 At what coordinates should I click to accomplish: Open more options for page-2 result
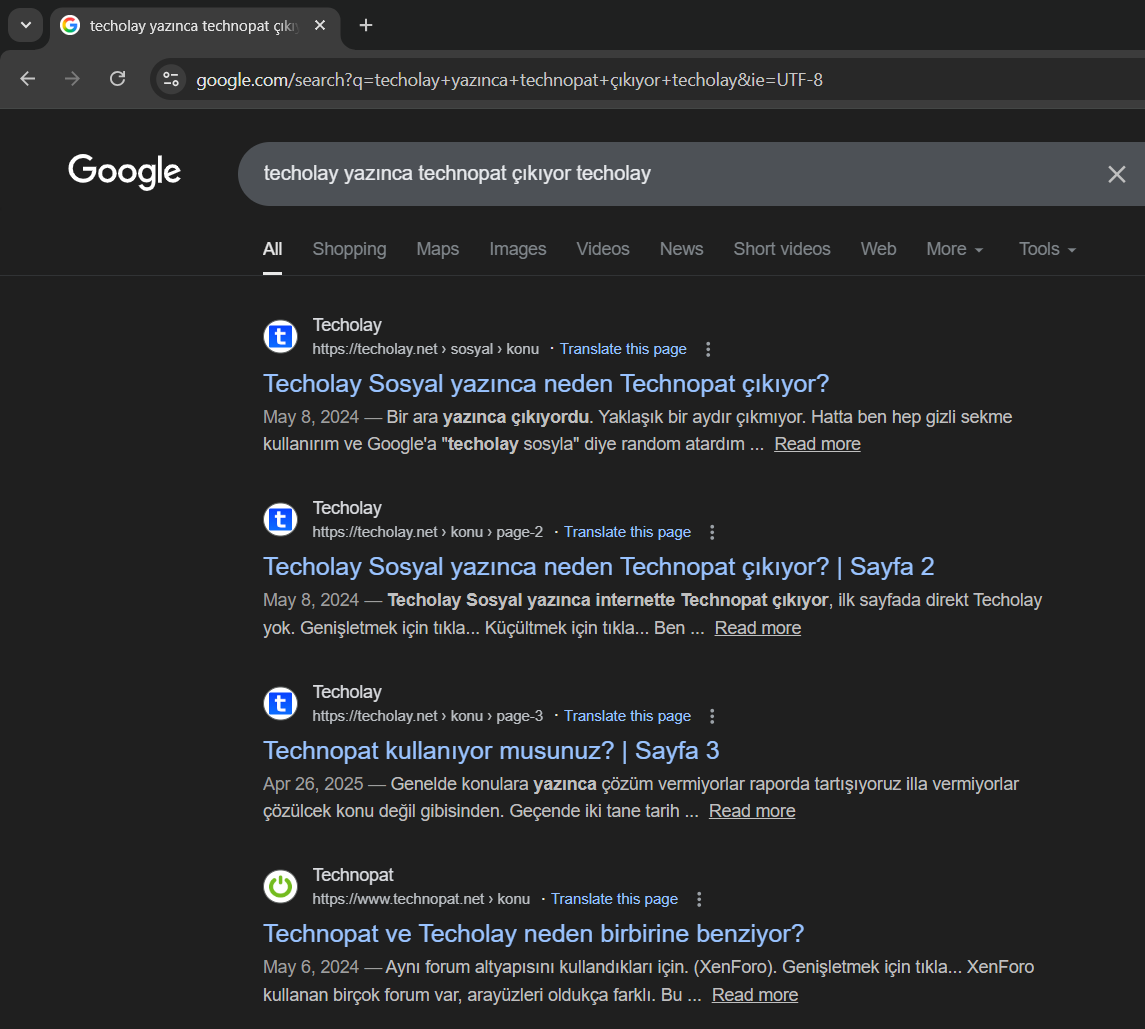[x=712, y=532]
